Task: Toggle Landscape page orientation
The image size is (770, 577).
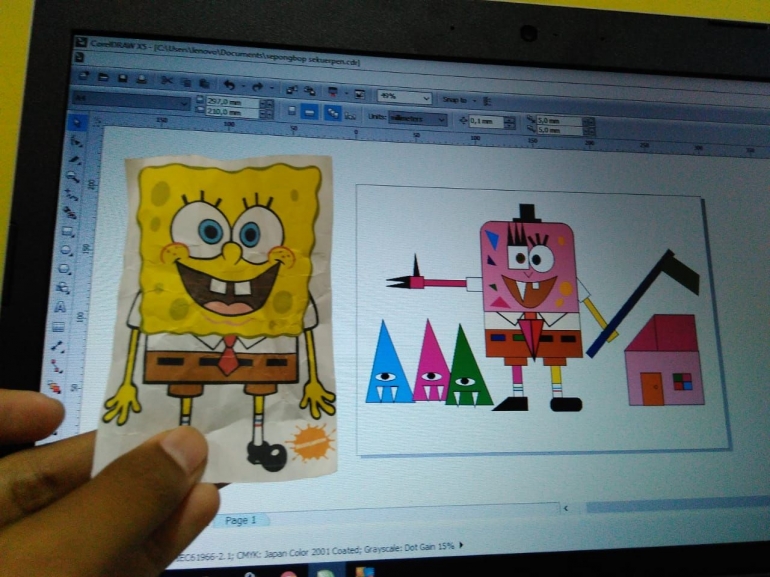Action: (309, 111)
